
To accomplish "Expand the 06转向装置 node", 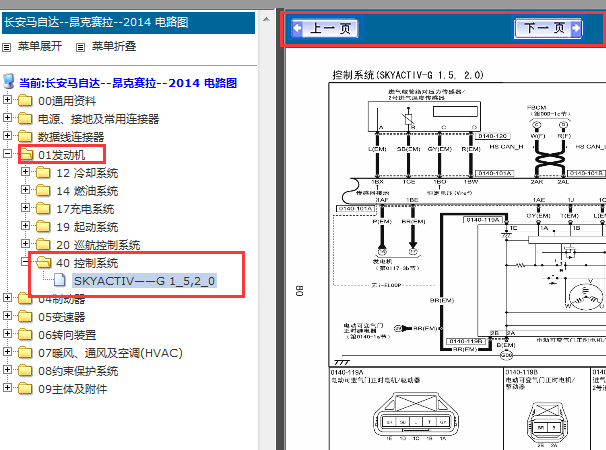I will coord(7,334).
